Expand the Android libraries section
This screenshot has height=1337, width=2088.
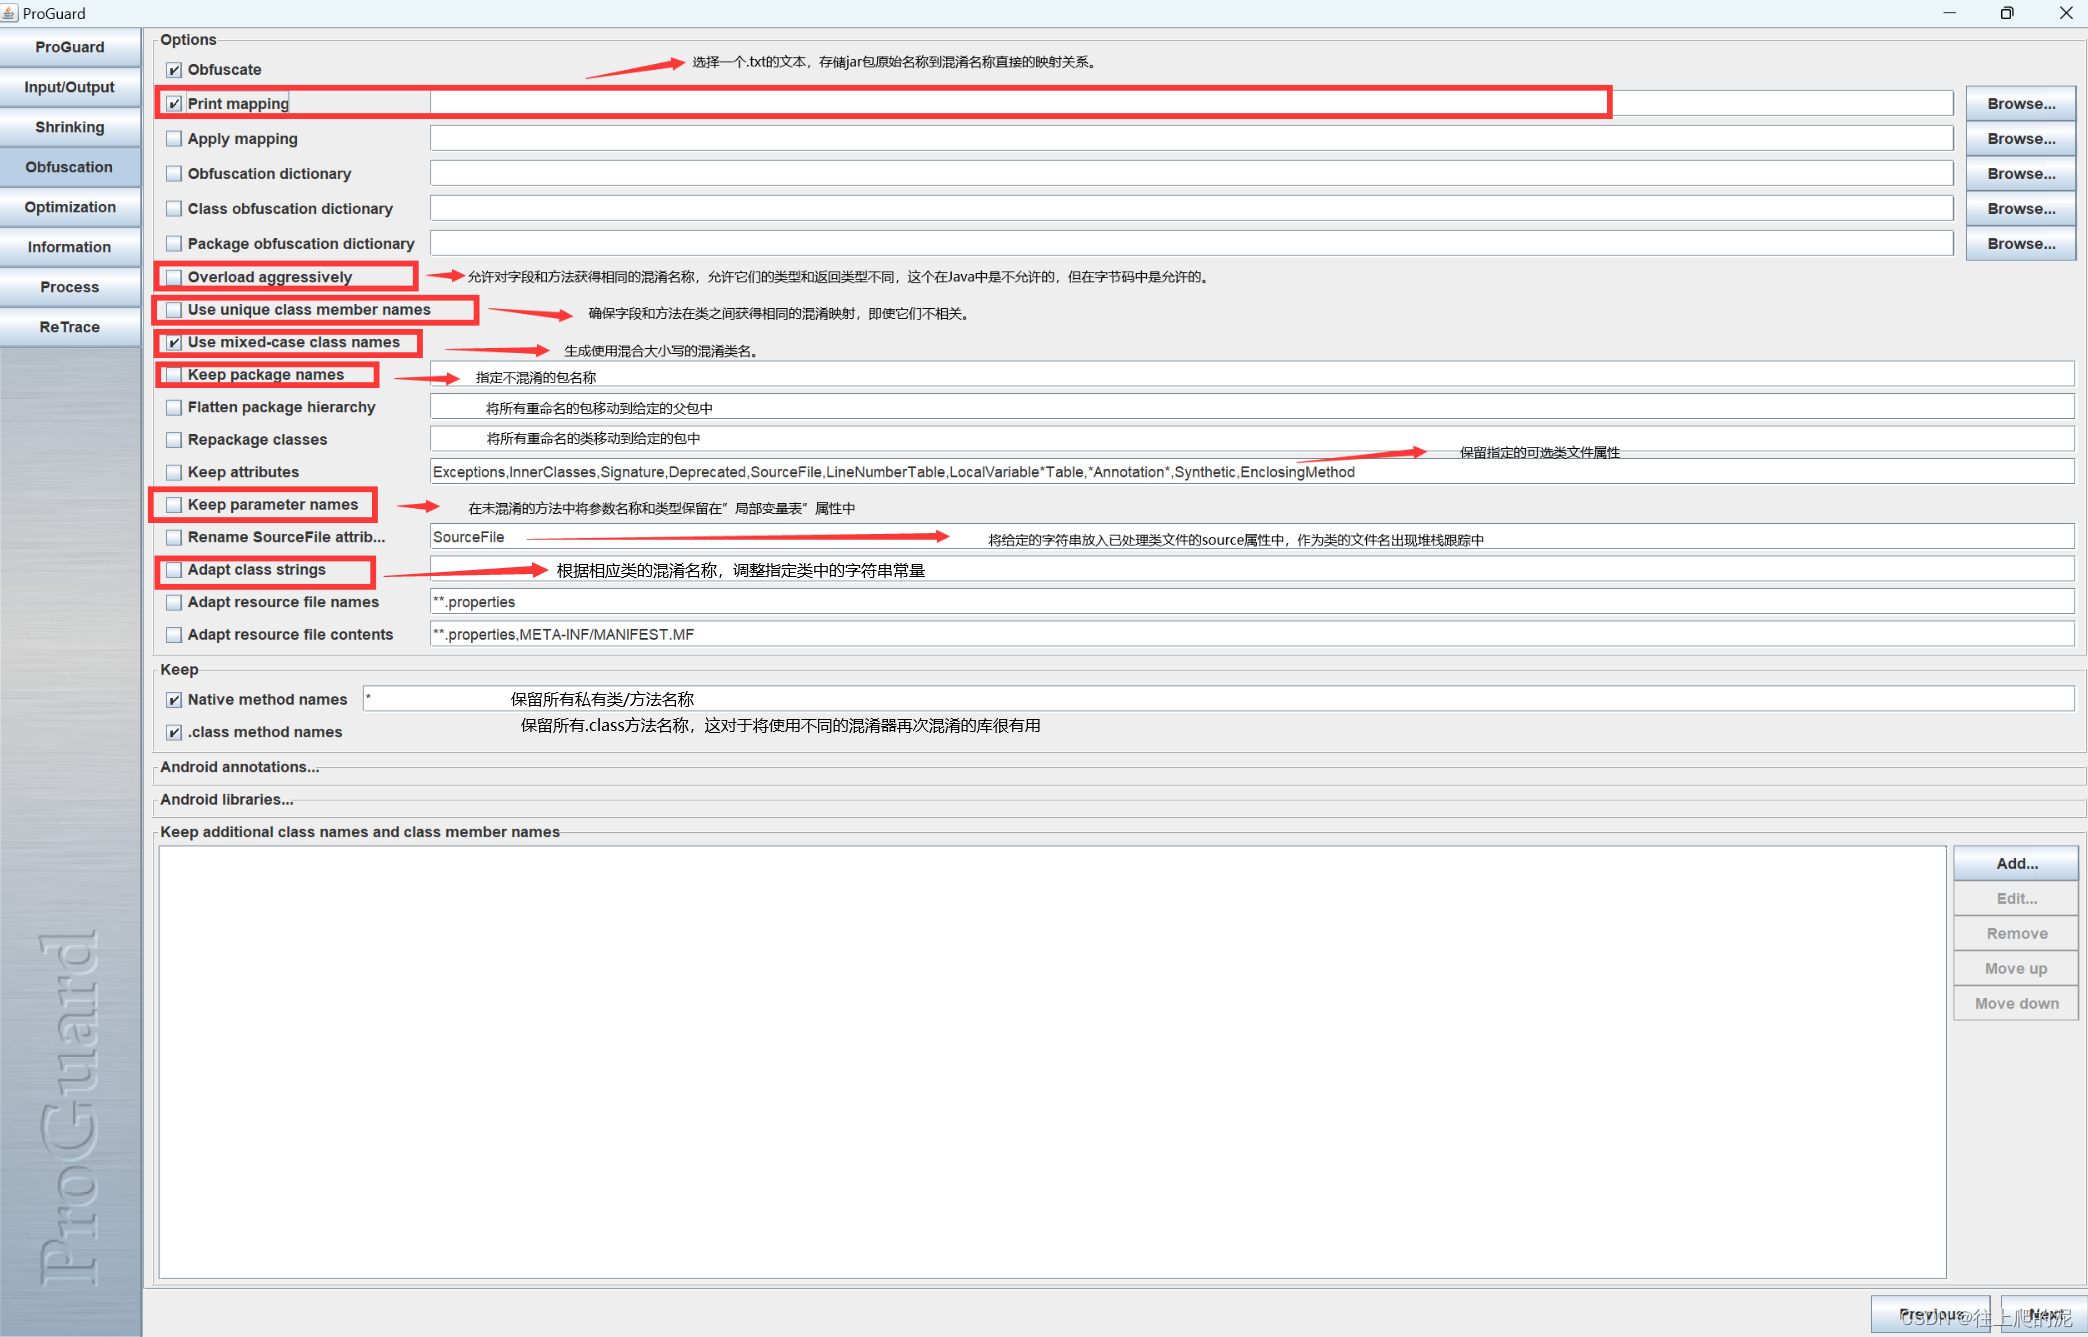coord(227,800)
